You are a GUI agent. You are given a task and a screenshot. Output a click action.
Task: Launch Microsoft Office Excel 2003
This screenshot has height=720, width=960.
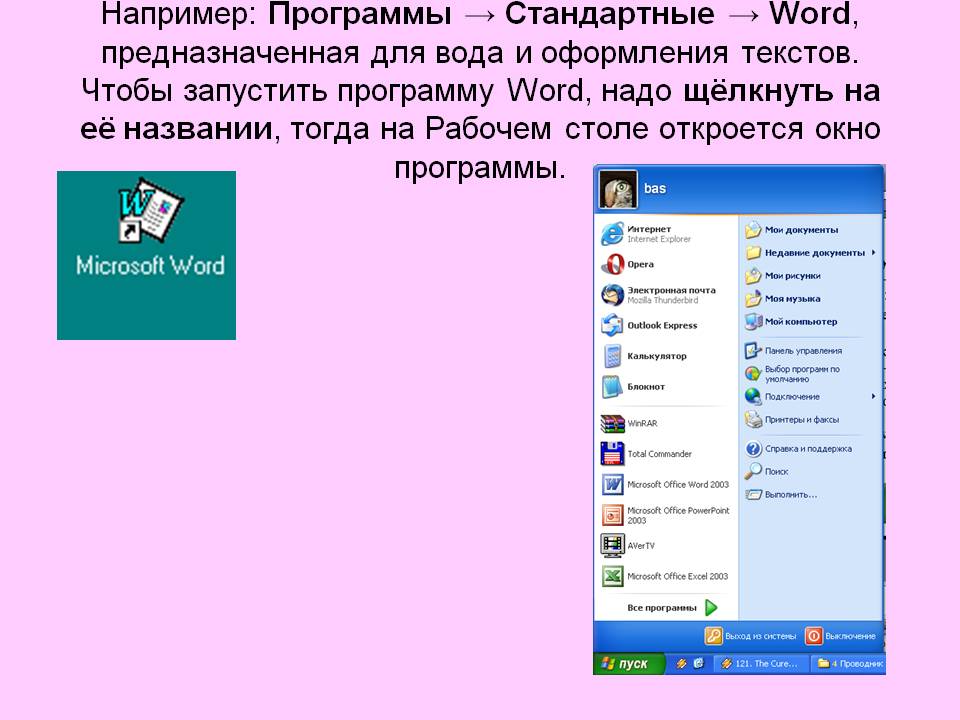coord(613,577)
